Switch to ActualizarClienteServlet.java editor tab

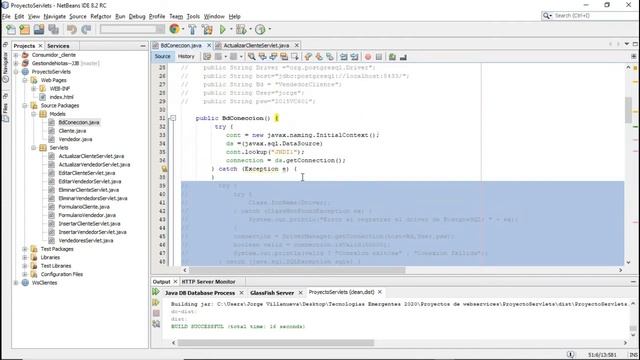pos(256,45)
